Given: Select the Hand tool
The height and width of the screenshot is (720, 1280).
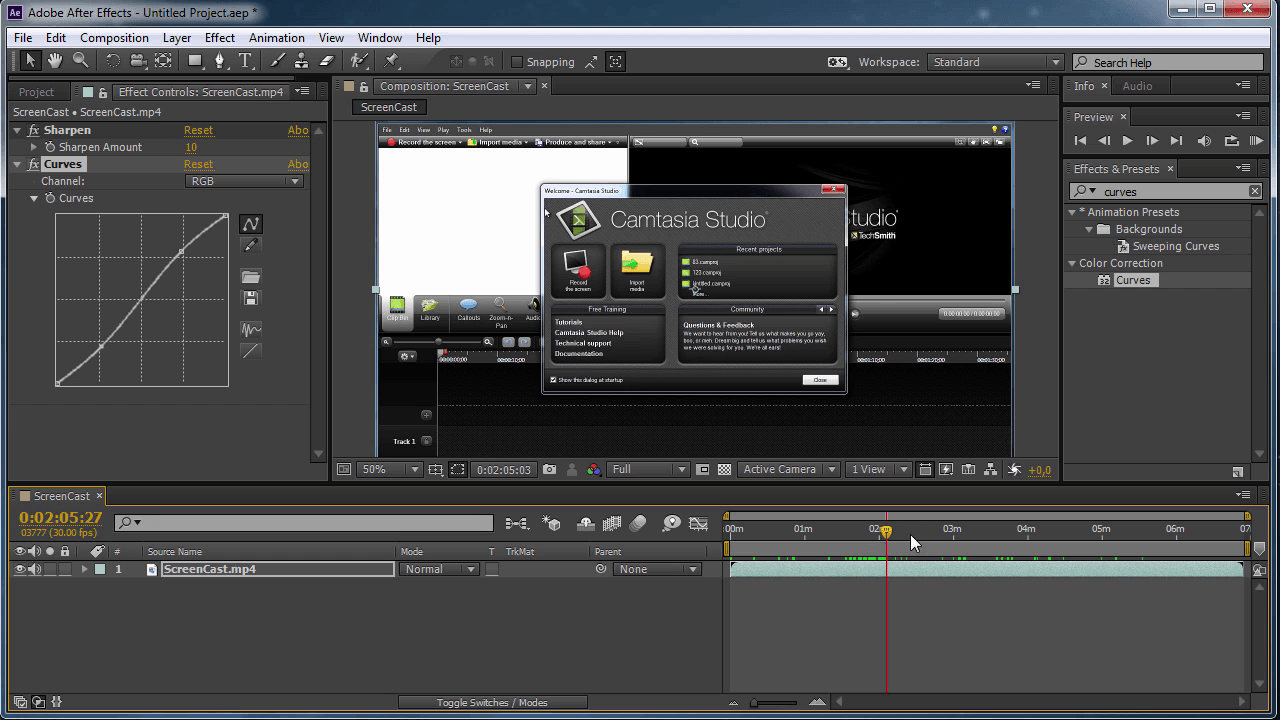Looking at the screenshot, I should (55, 61).
